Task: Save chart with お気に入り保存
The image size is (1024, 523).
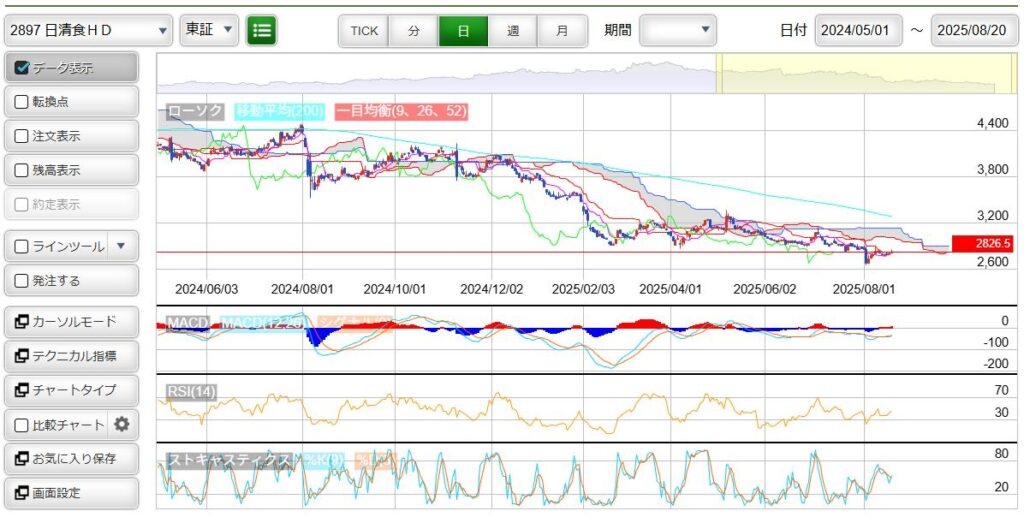Action: pyautogui.click(x=70, y=459)
